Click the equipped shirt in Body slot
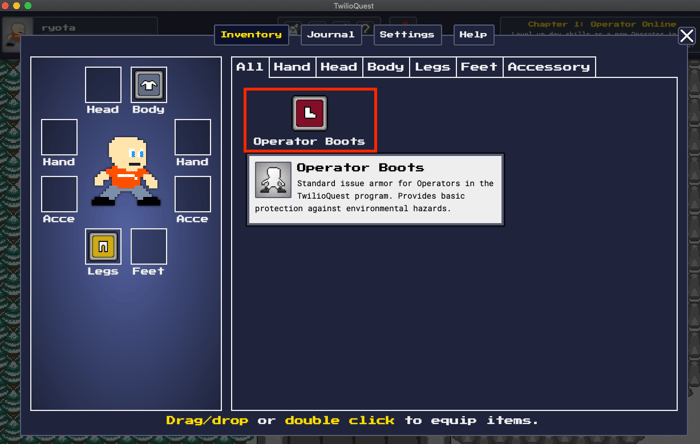 149,85
